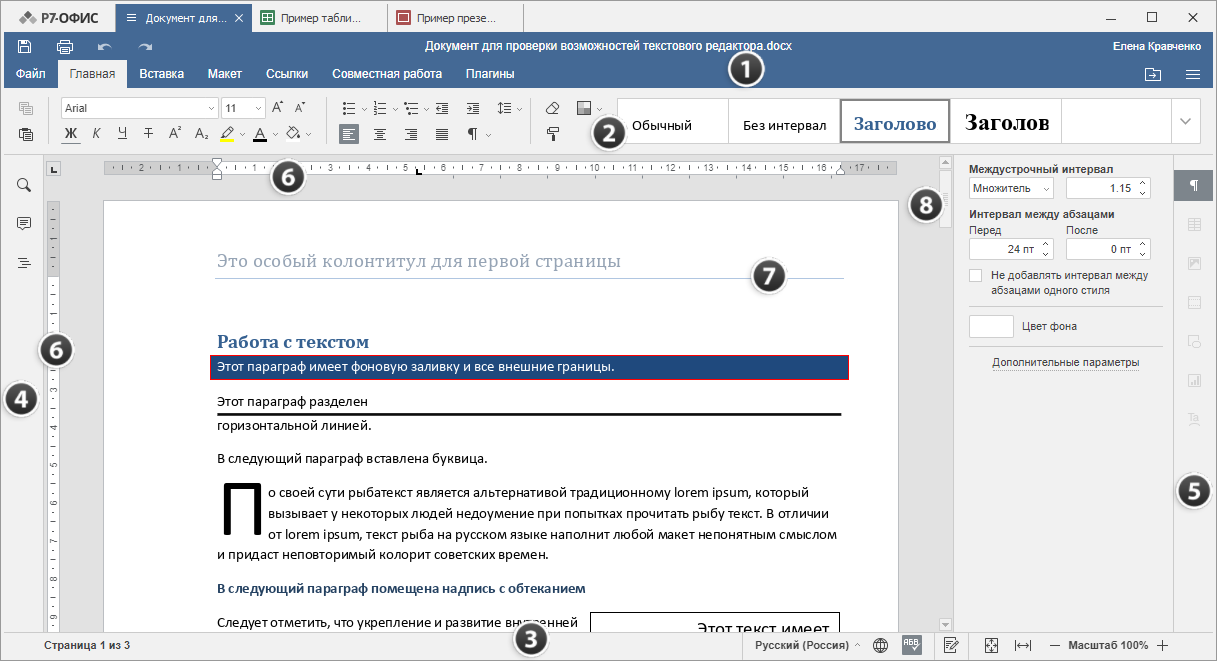Fit the page to window using the status bar icon
This screenshot has width=1217, height=661.
point(991,646)
